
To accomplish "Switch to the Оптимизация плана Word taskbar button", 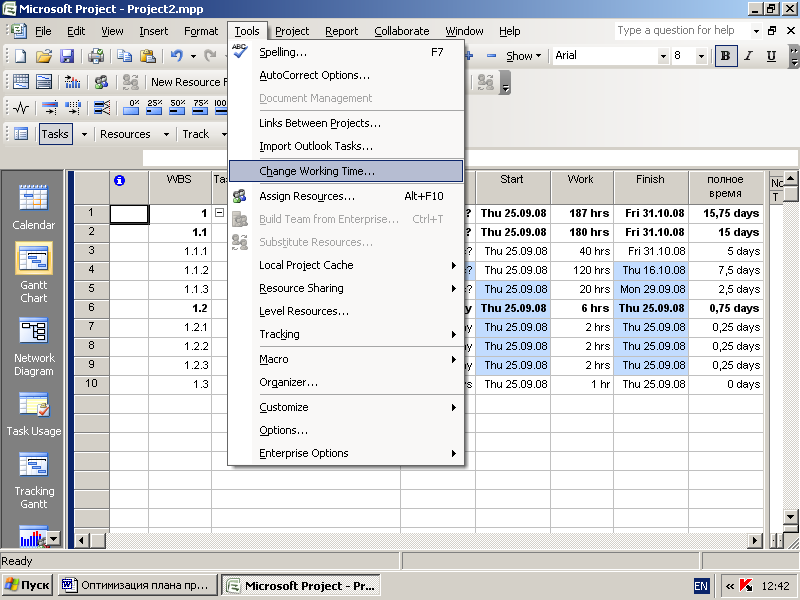I will tap(138, 585).
